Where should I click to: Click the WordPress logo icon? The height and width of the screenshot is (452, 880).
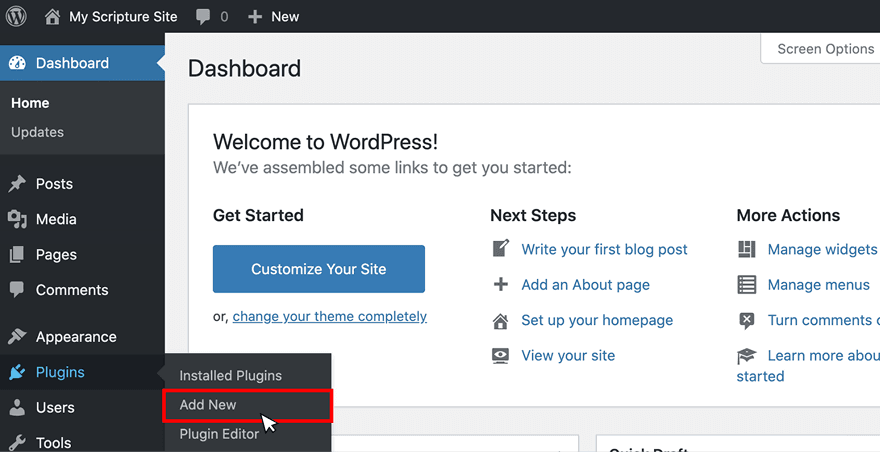click(x=16, y=16)
